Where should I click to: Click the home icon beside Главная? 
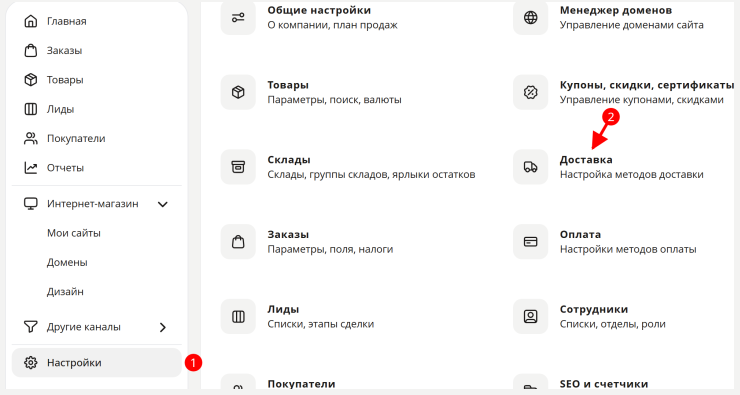pos(31,21)
